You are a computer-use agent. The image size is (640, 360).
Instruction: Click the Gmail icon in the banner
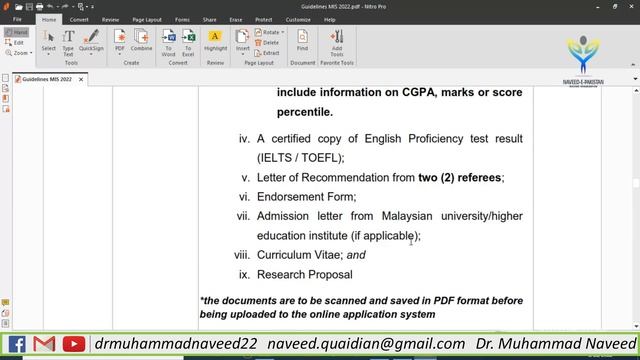tap(44, 344)
